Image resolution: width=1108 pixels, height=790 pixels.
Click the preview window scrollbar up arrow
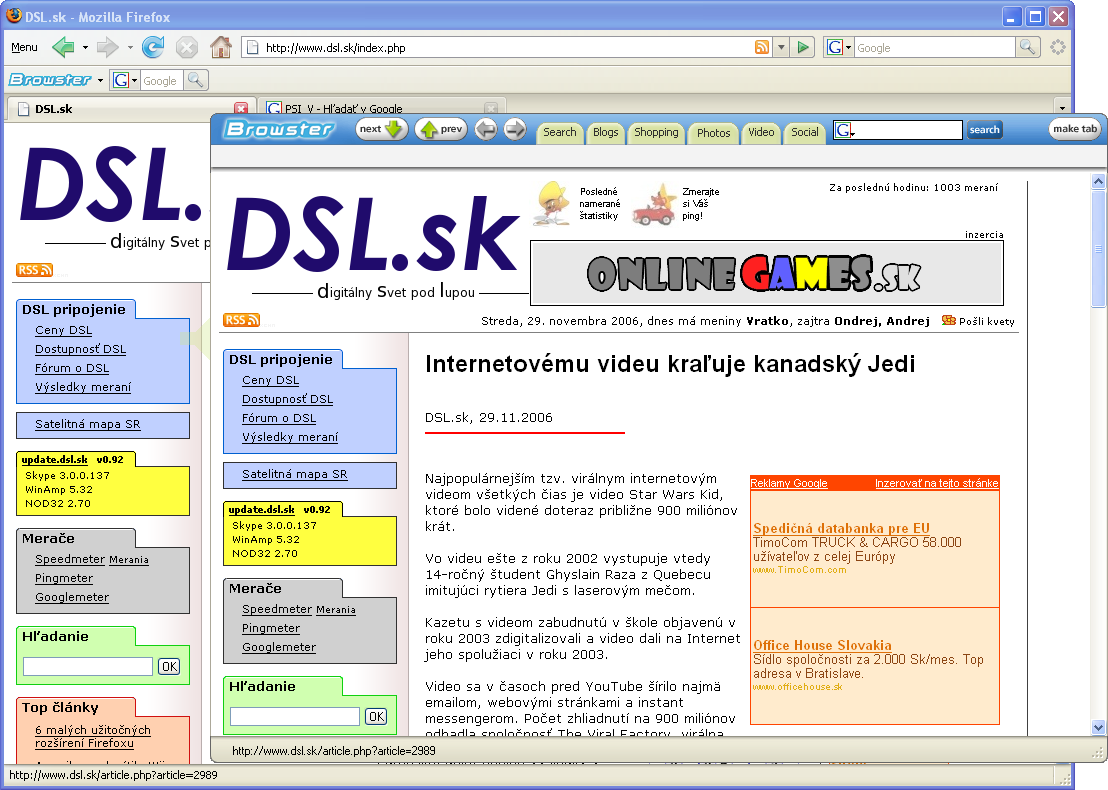click(1098, 182)
